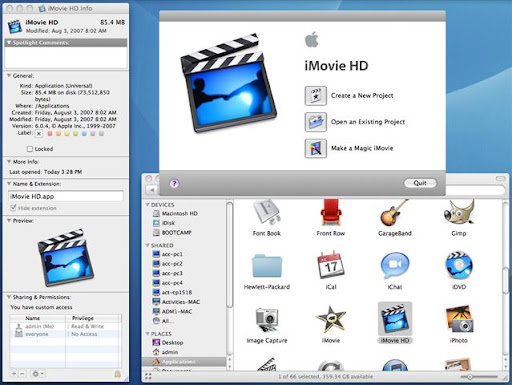
Task: Select the iMovie star icon
Action: point(331,320)
